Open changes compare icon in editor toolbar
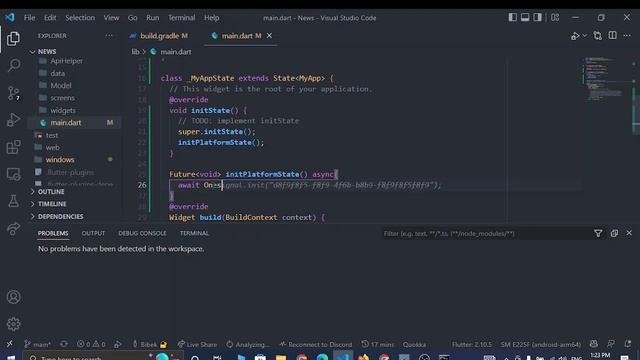 pyautogui.click(x=598, y=36)
